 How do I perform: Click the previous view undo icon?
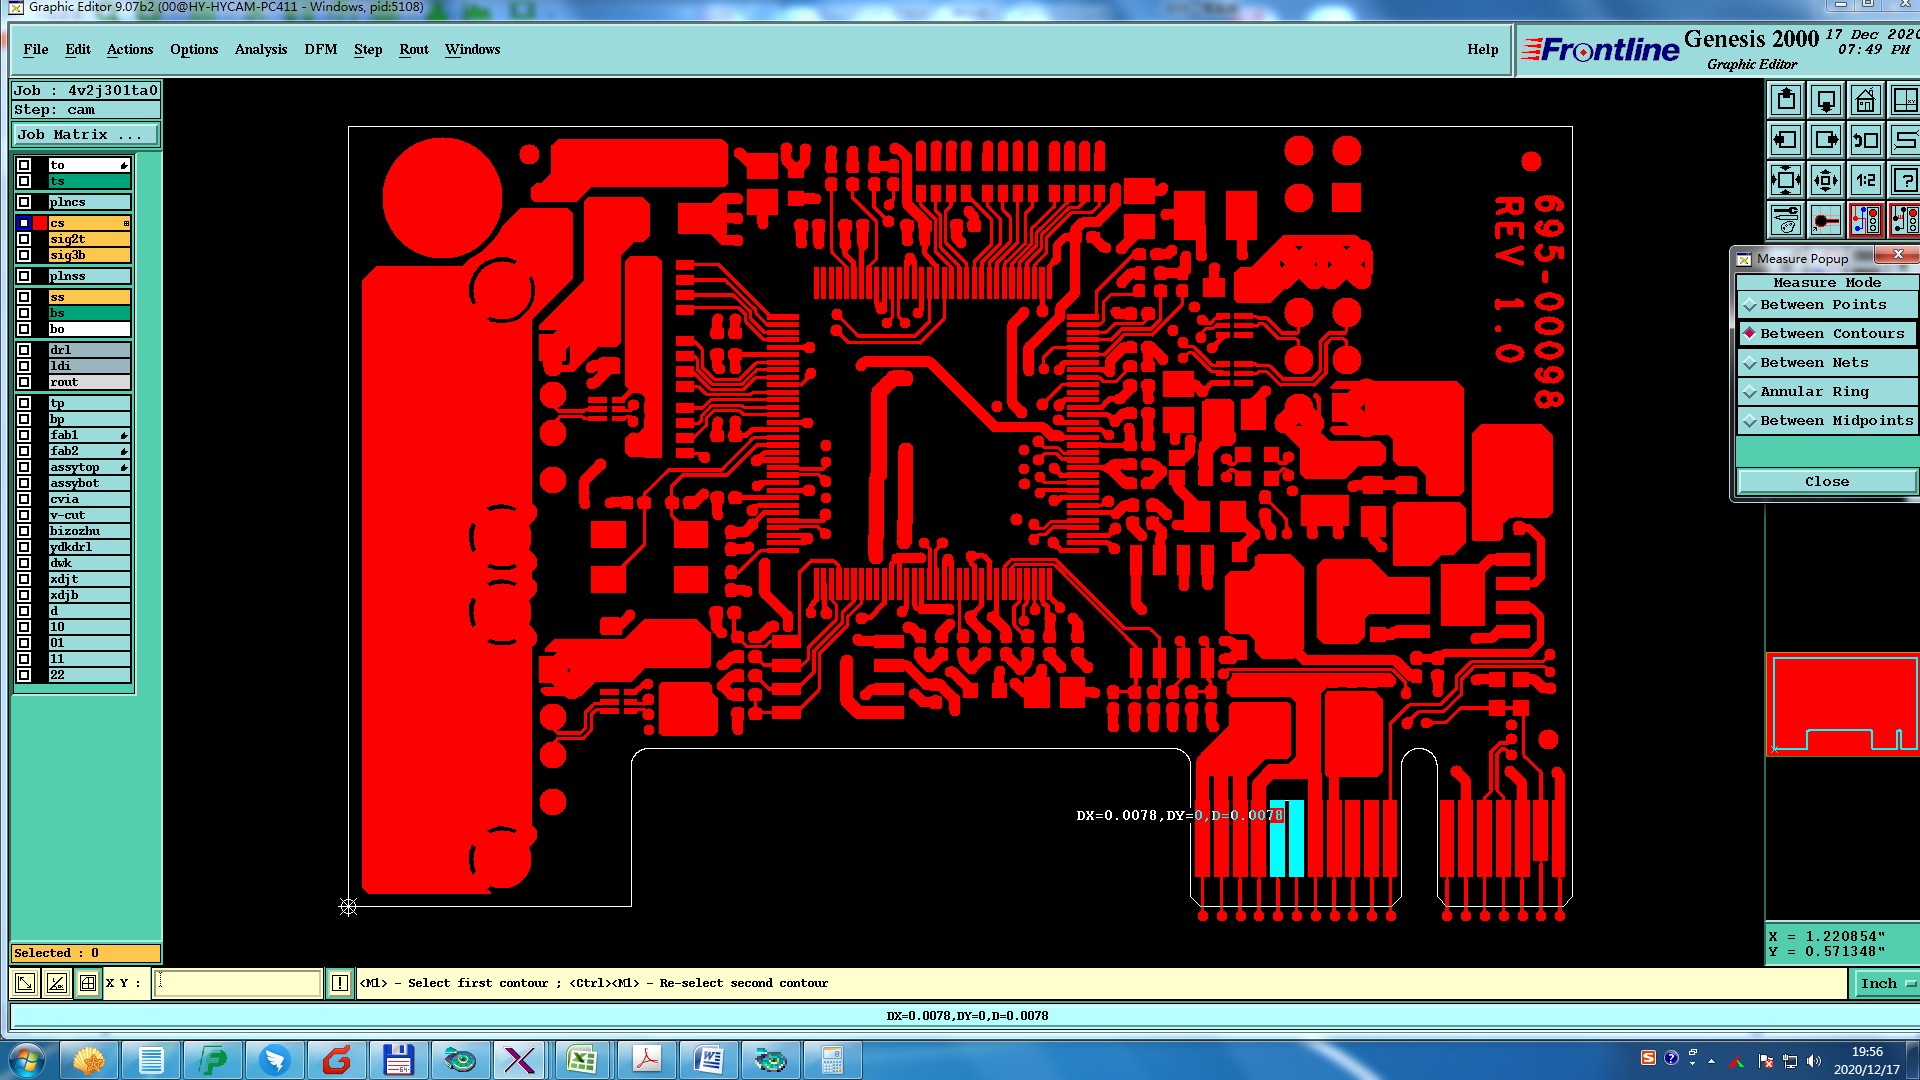1865,140
